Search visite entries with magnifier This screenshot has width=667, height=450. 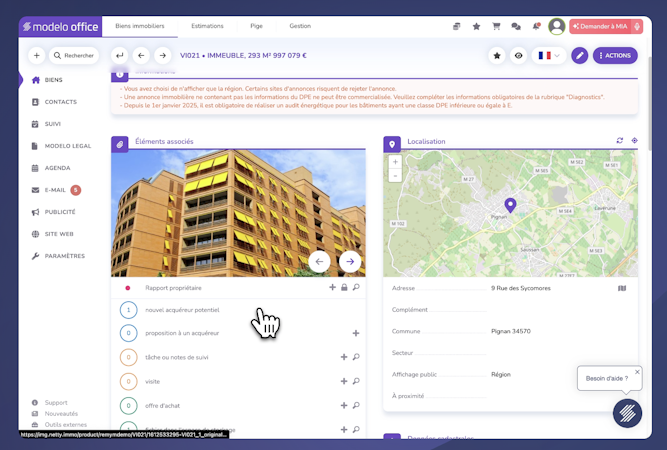pyautogui.click(x=356, y=382)
